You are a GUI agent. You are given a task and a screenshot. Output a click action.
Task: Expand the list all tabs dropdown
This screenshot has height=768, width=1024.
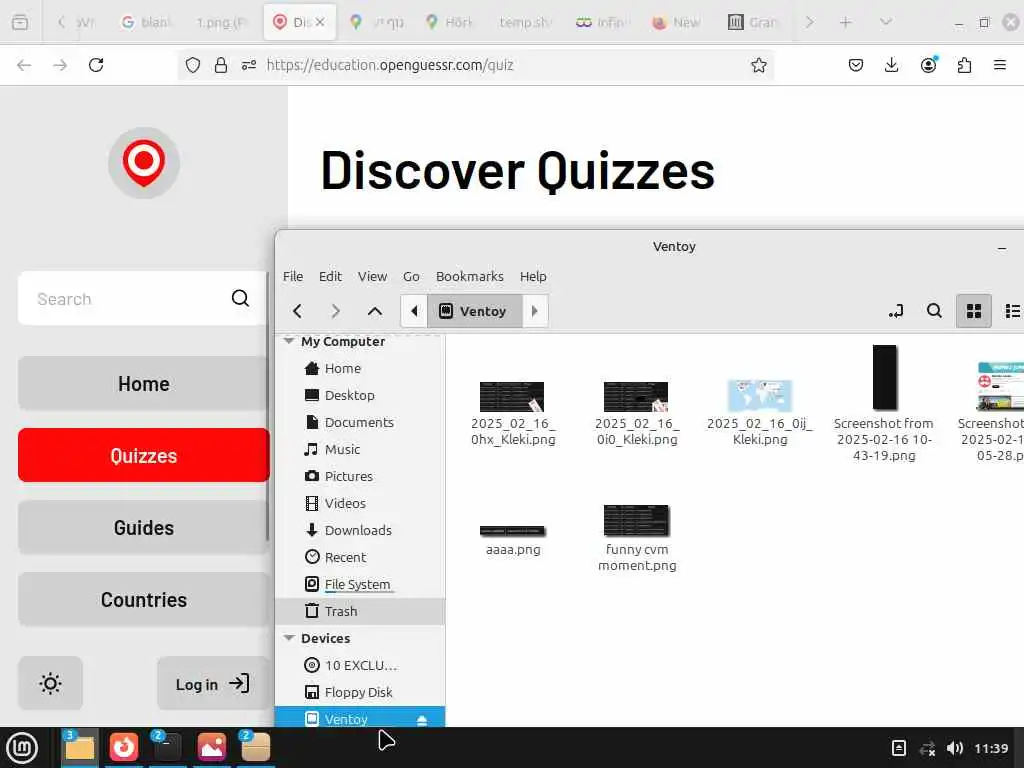pos(886,22)
